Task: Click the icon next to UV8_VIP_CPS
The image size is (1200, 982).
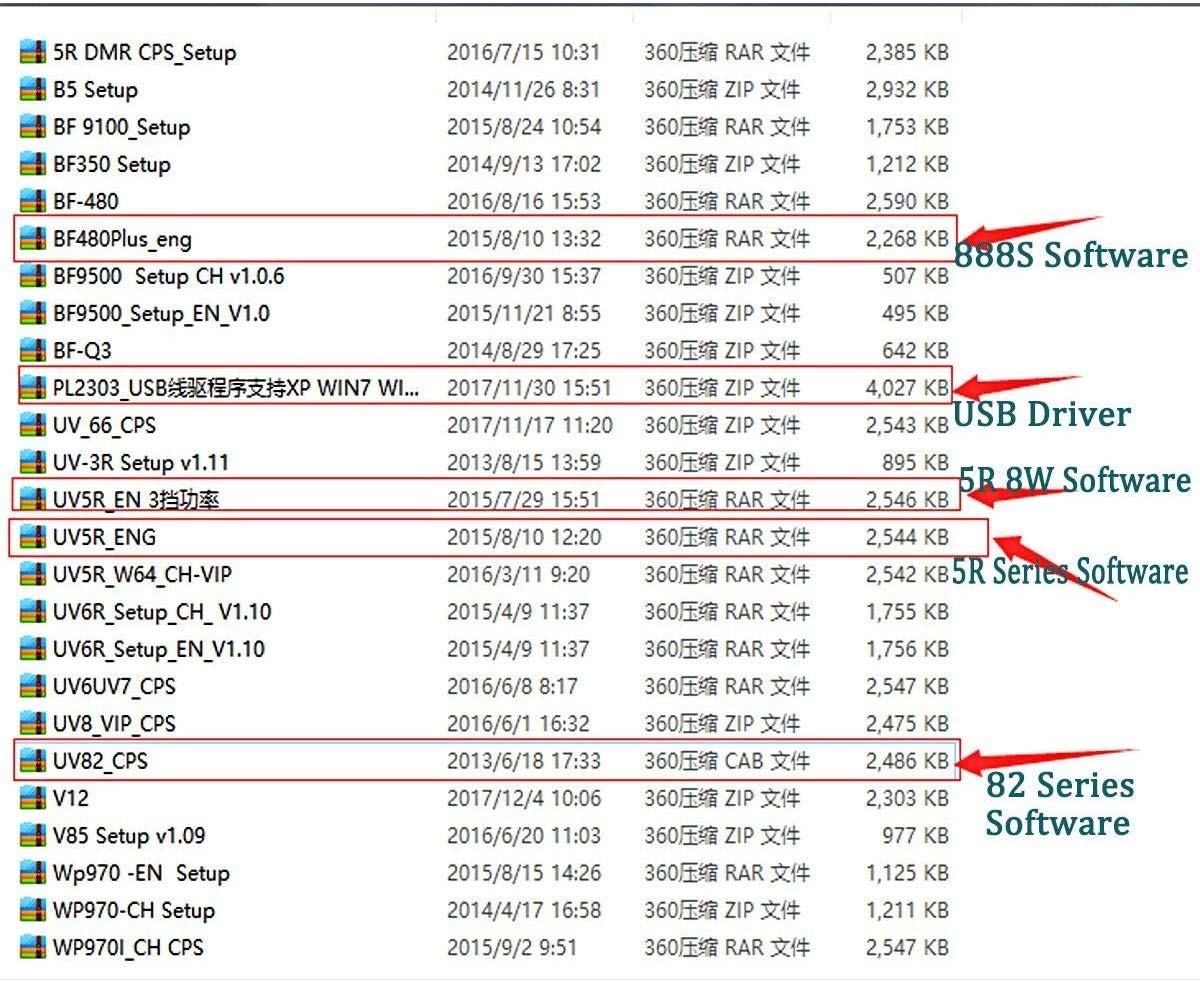Action: click(34, 724)
